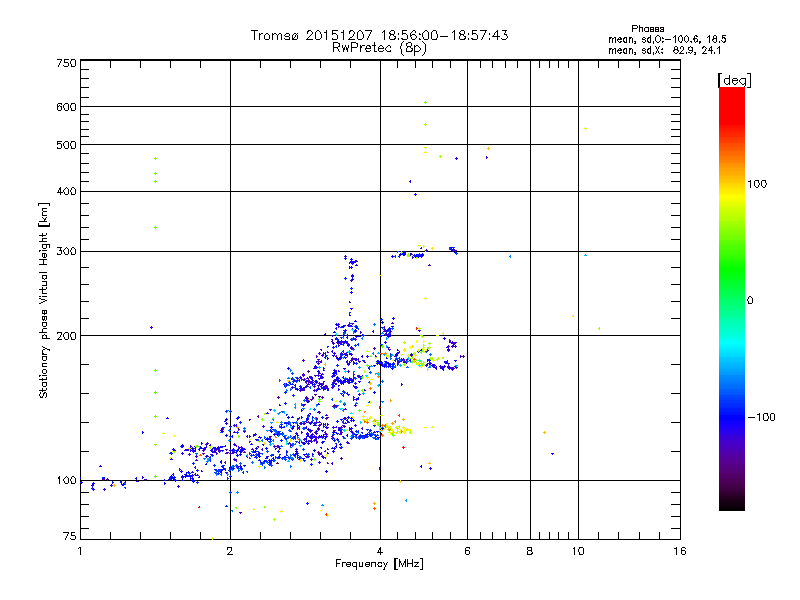Viewport: 800px width, 600px height.
Task: Click the y-axis tick label '400'
Action: [x=66, y=192]
